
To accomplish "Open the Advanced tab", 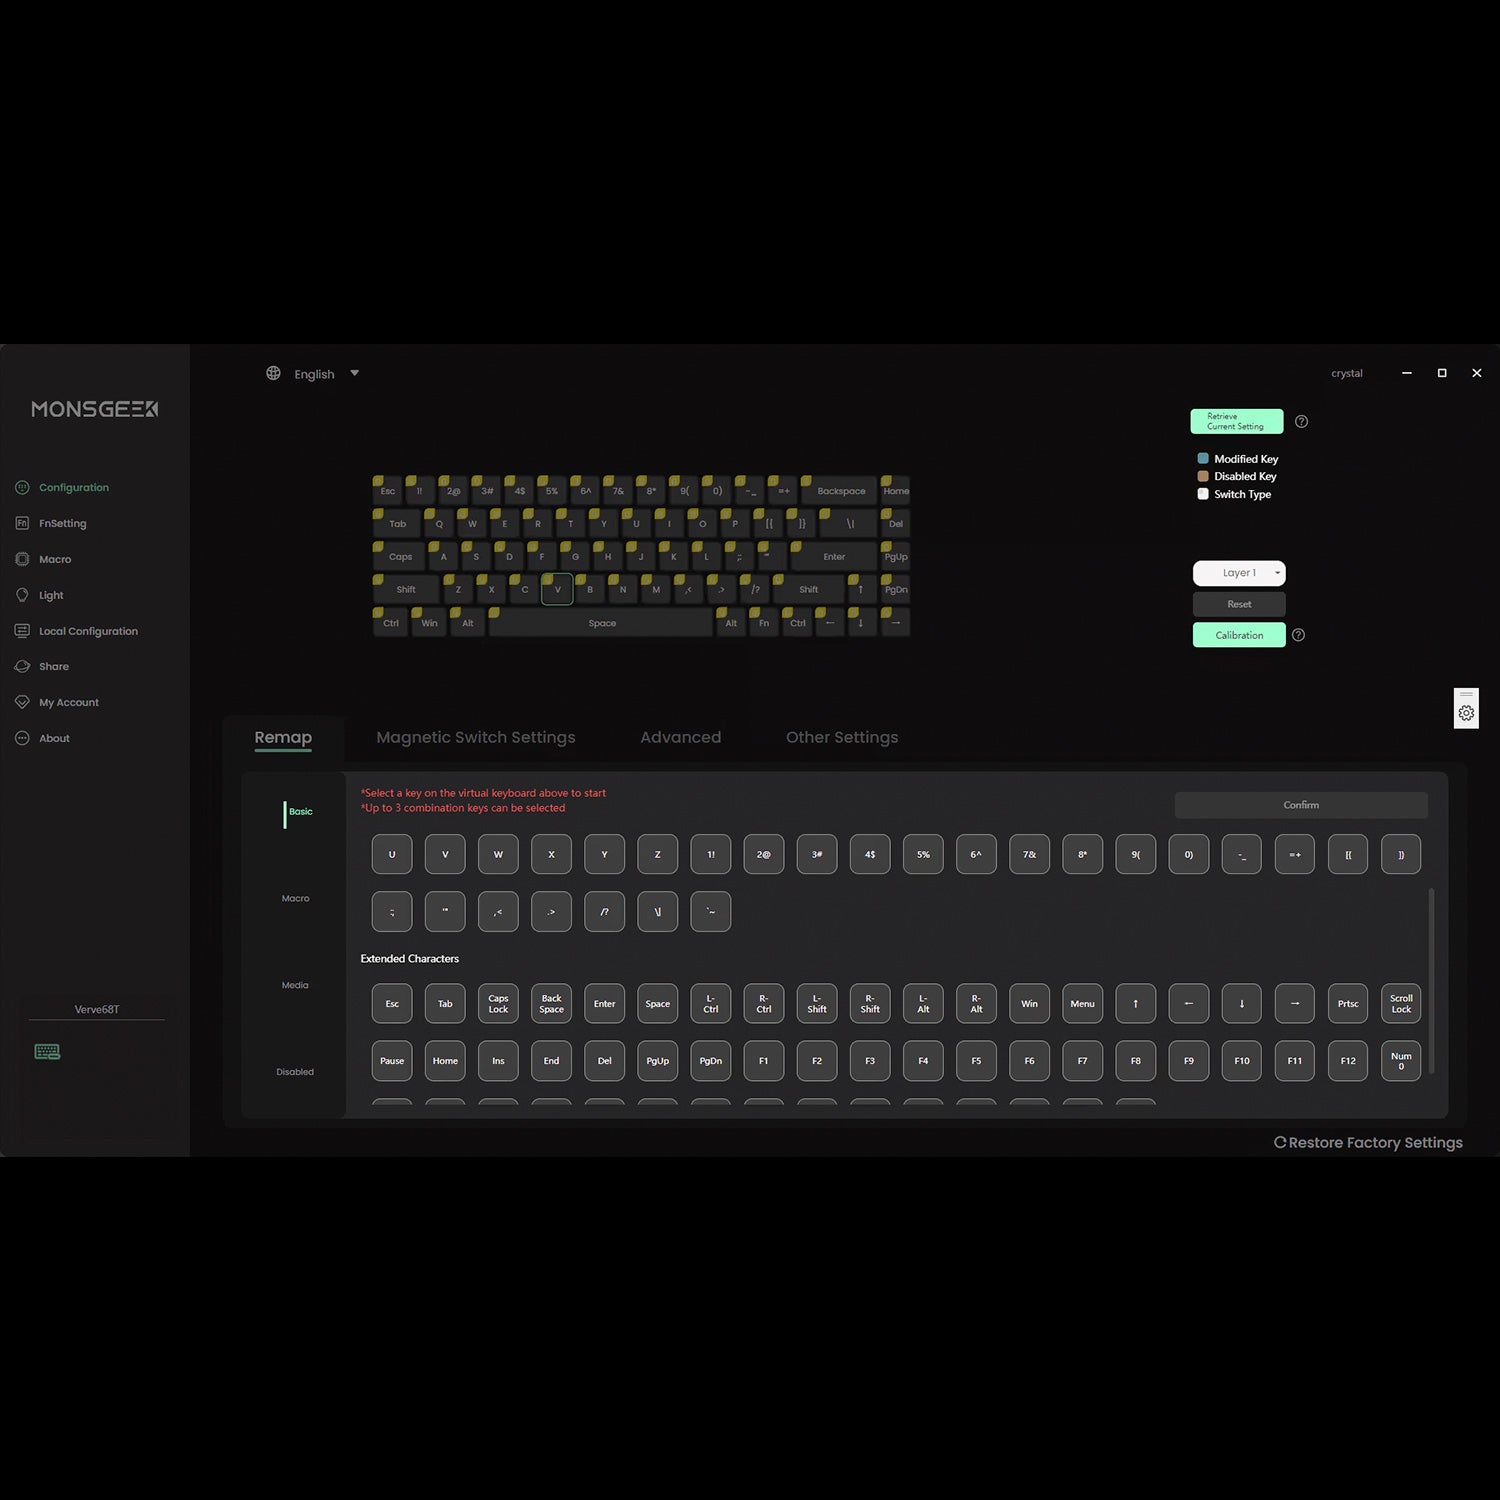I will point(680,737).
